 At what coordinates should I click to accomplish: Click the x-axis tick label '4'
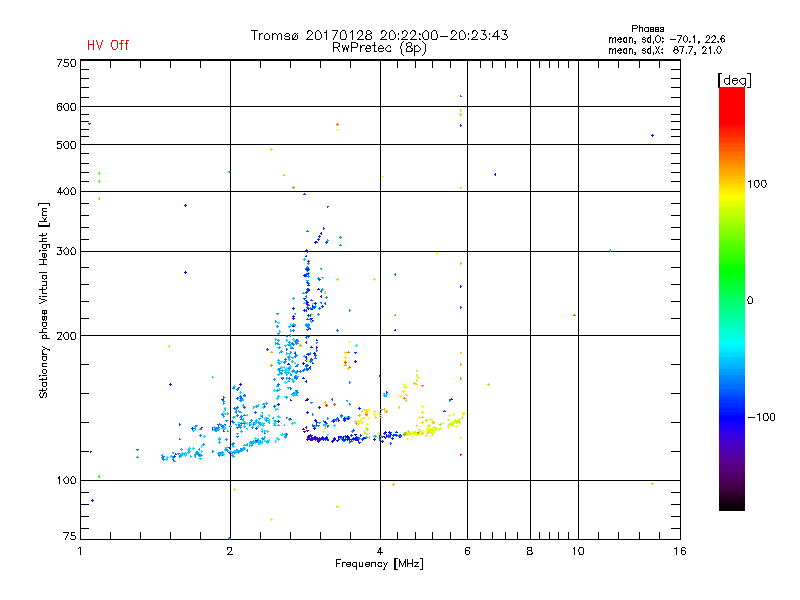tap(380, 551)
